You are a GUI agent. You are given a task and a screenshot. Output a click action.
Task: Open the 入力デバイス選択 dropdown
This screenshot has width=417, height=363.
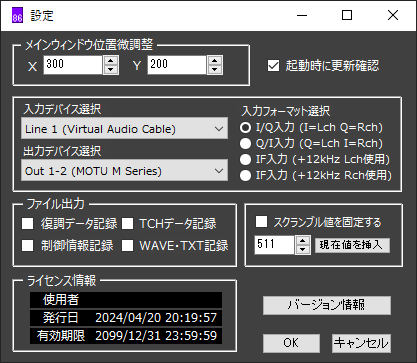pos(124,128)
